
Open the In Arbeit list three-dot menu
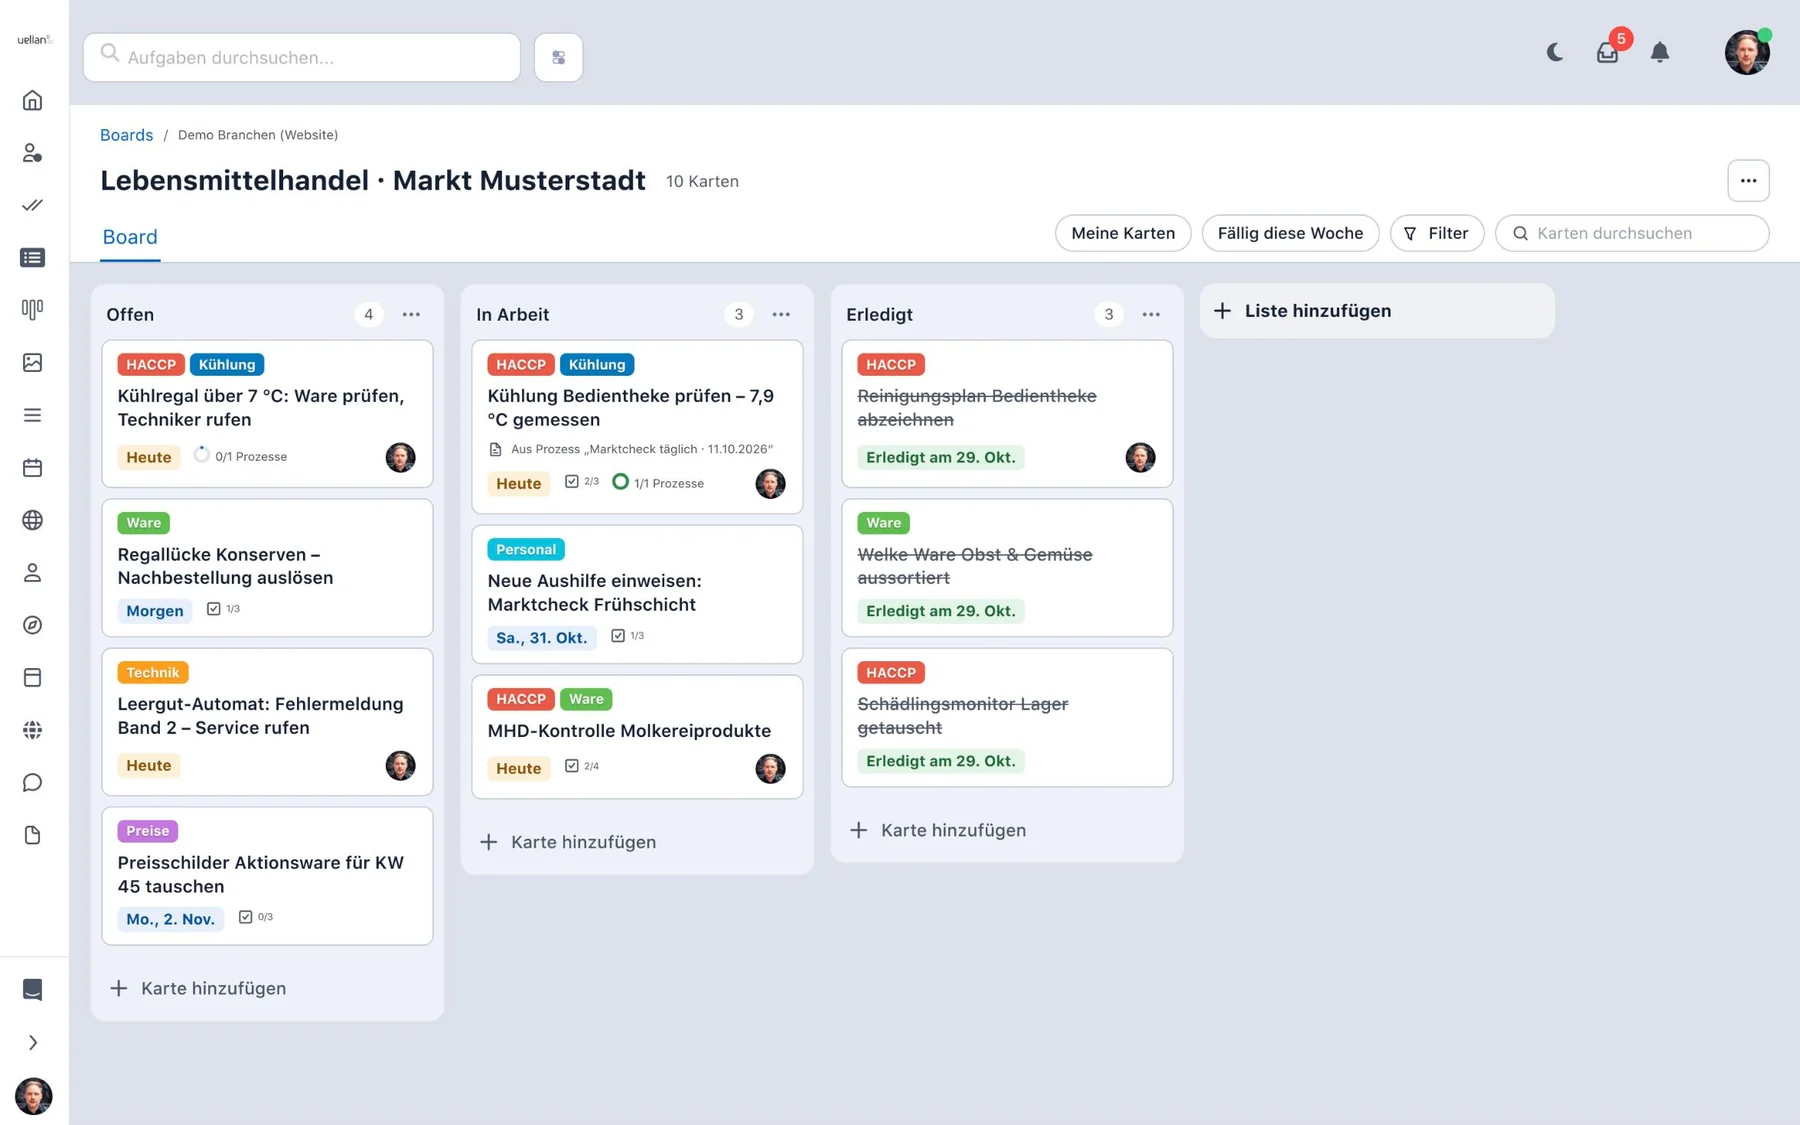(x=781, y=314)
